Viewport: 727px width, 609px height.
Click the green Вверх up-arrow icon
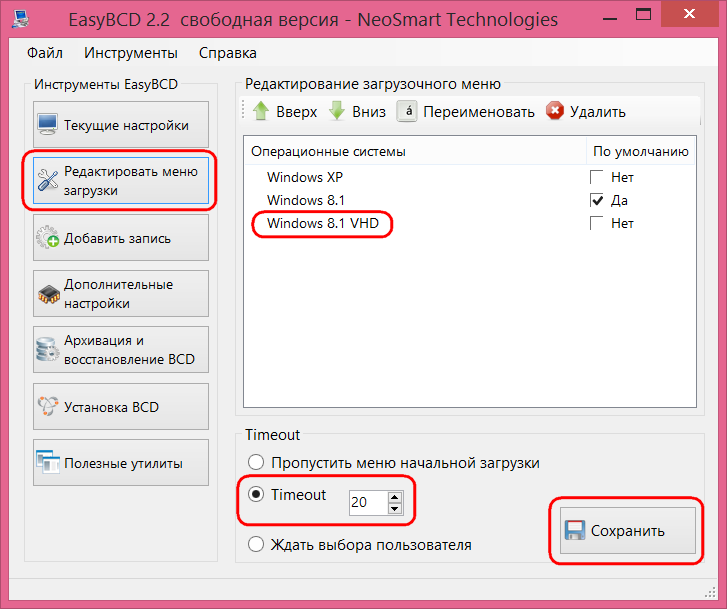coord(261,111)
